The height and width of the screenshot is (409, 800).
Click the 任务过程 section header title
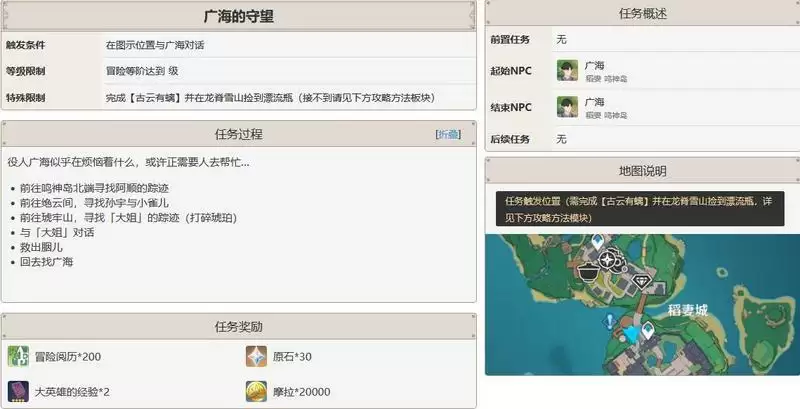coord(239,134)
